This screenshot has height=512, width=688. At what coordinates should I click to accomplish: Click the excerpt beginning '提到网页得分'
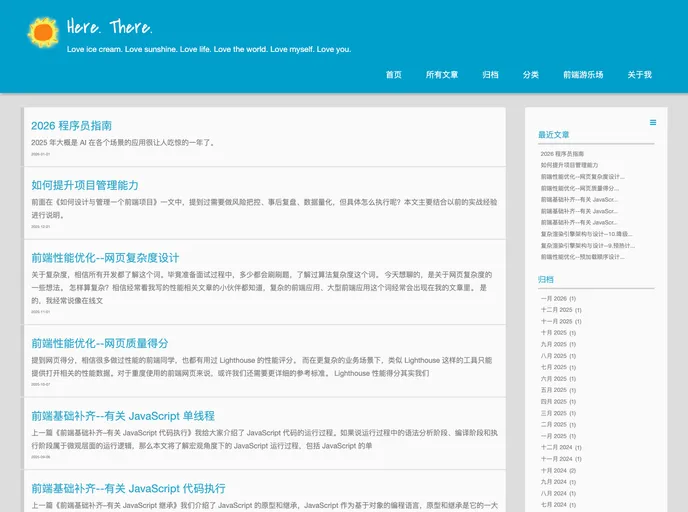click(x=262, y=367)
